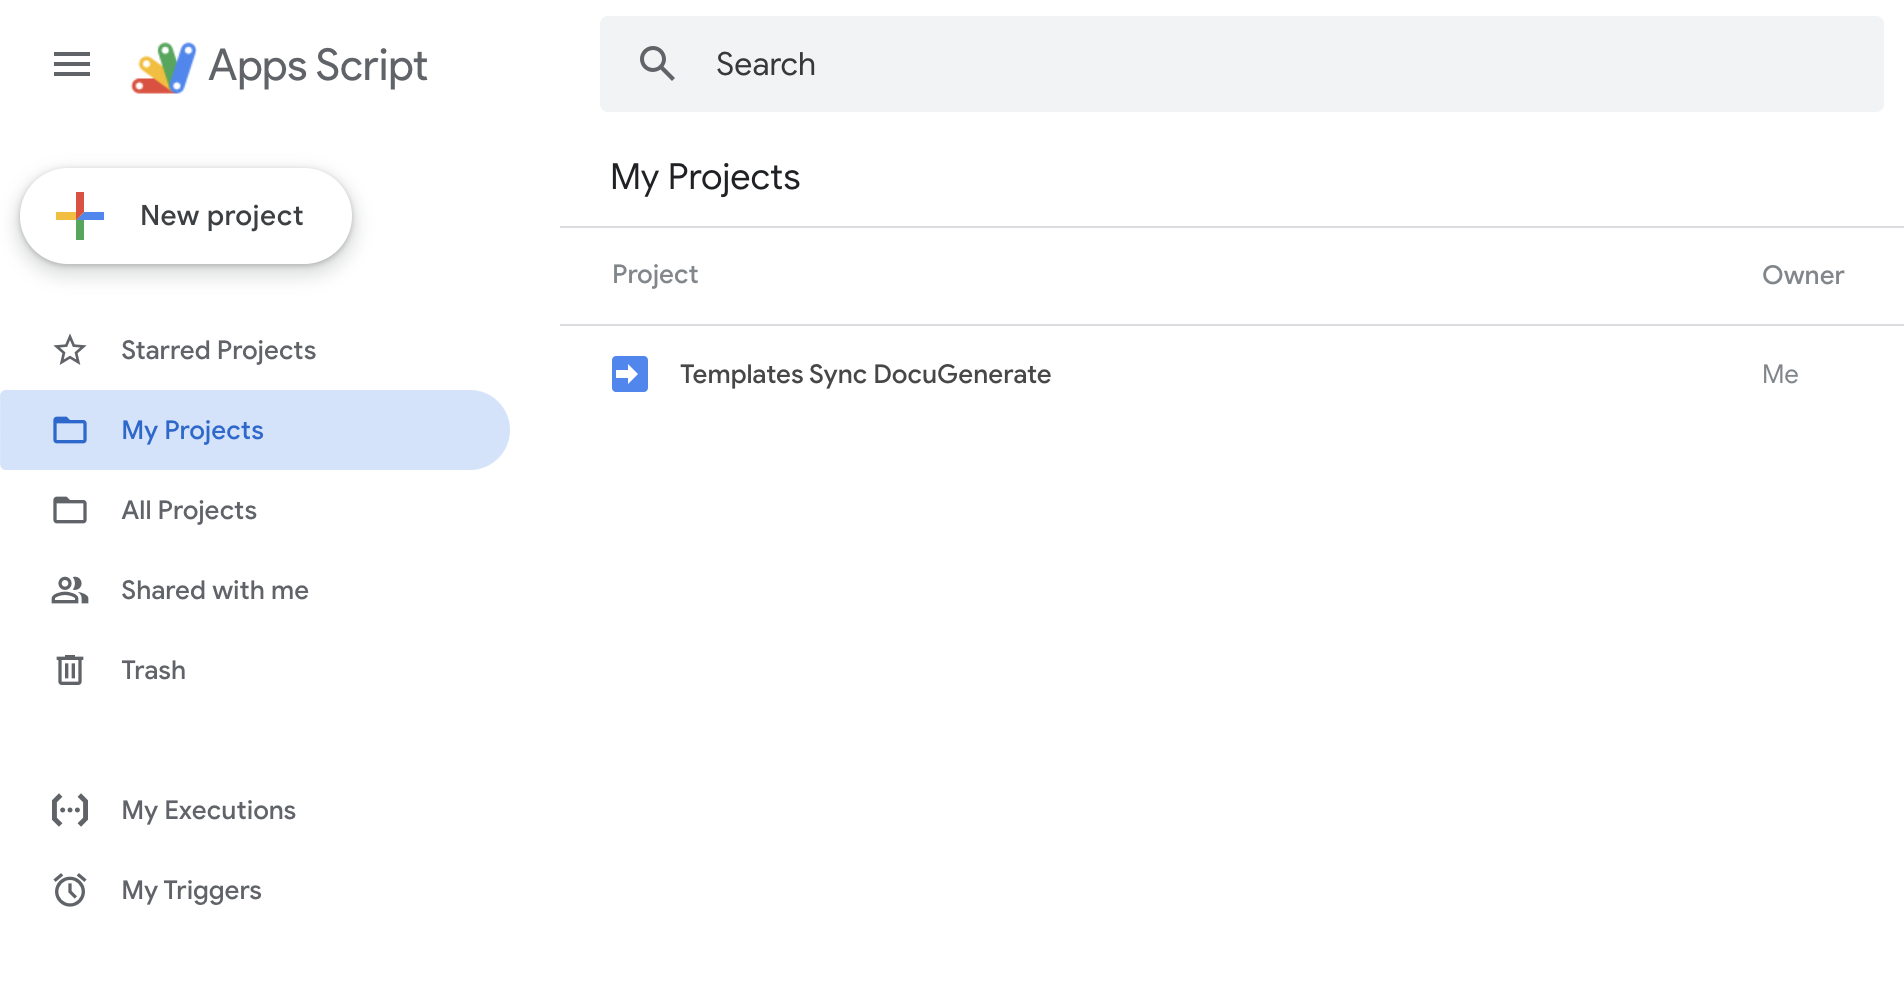1904x990 pixels.
Task: Click the My Projects folder icon
Action: [70, 430]
